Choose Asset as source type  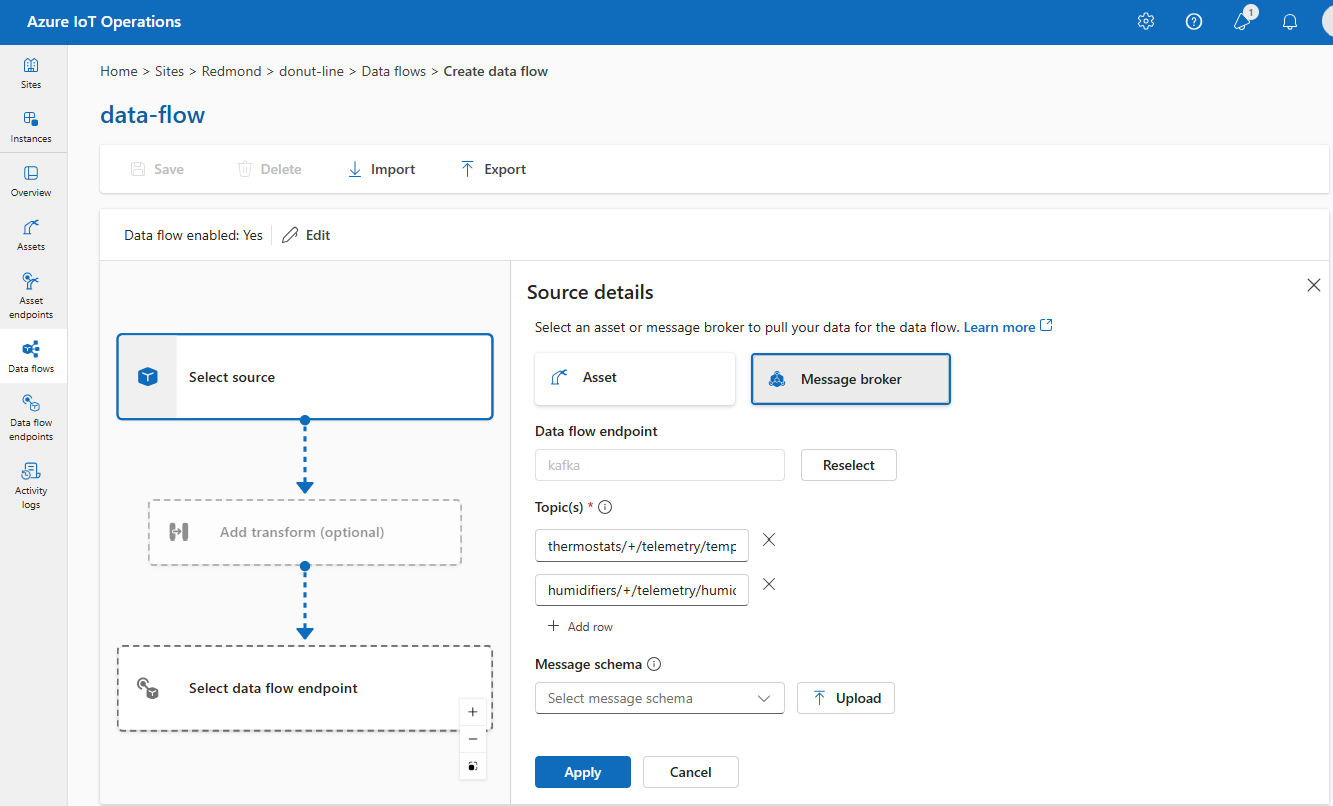tap(635, 378)
